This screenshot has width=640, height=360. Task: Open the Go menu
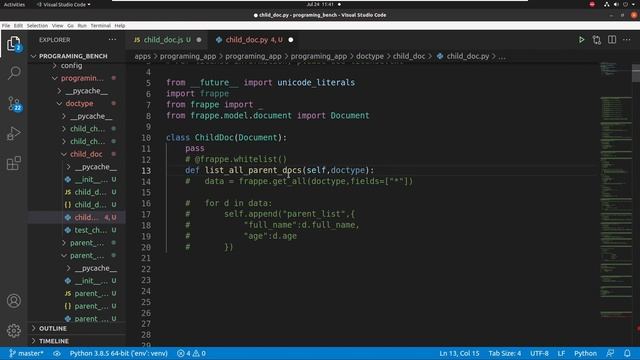click(71, 25)
